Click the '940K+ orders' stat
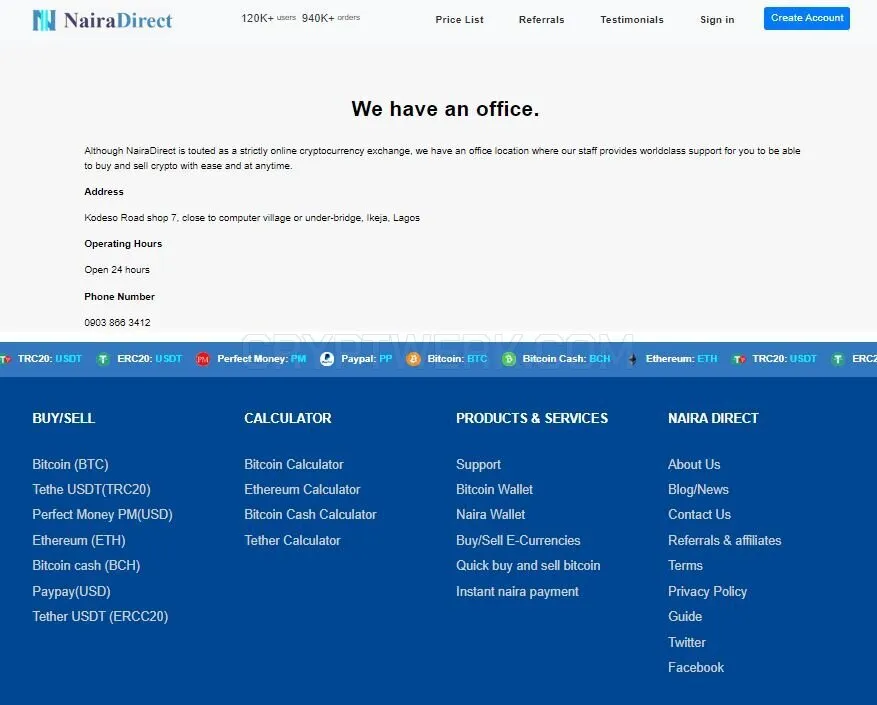This screenshot has width=877, height=705. click(x=331, y=18)
